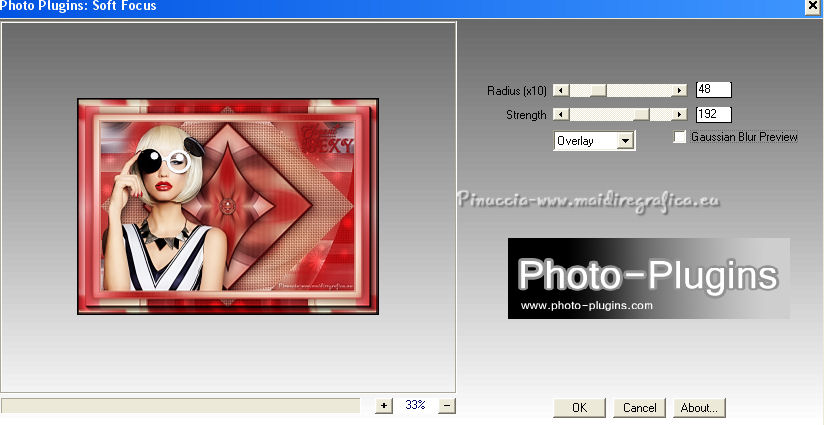This screenshot has width=824, height=425.
Task: Click the Radius (x10) label
Action: (517, 91)
